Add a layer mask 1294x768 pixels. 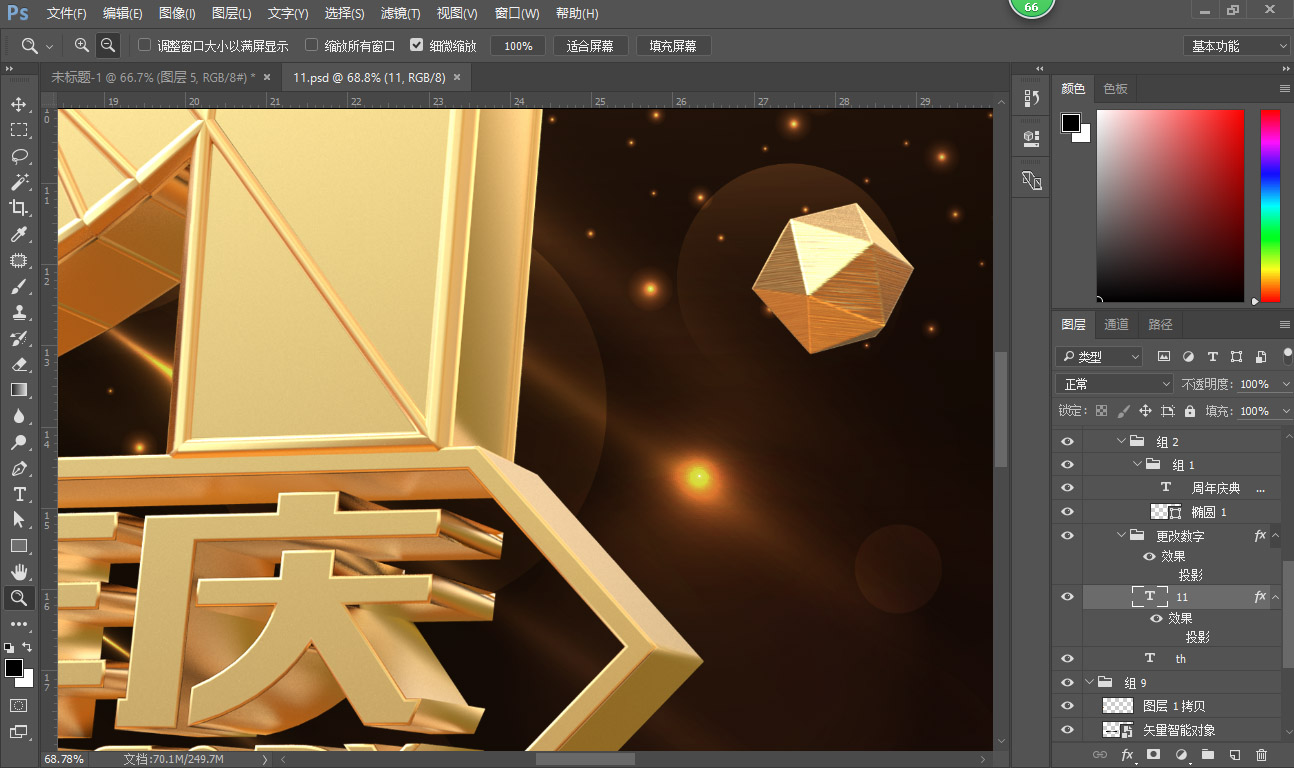(x=1153, y=755)
